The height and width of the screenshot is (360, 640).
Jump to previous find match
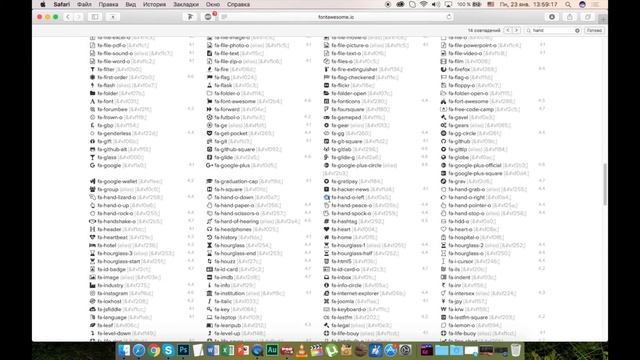point(508,31)
